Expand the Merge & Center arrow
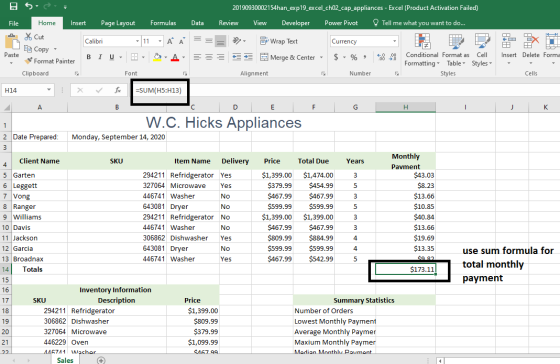 [321, 57]
